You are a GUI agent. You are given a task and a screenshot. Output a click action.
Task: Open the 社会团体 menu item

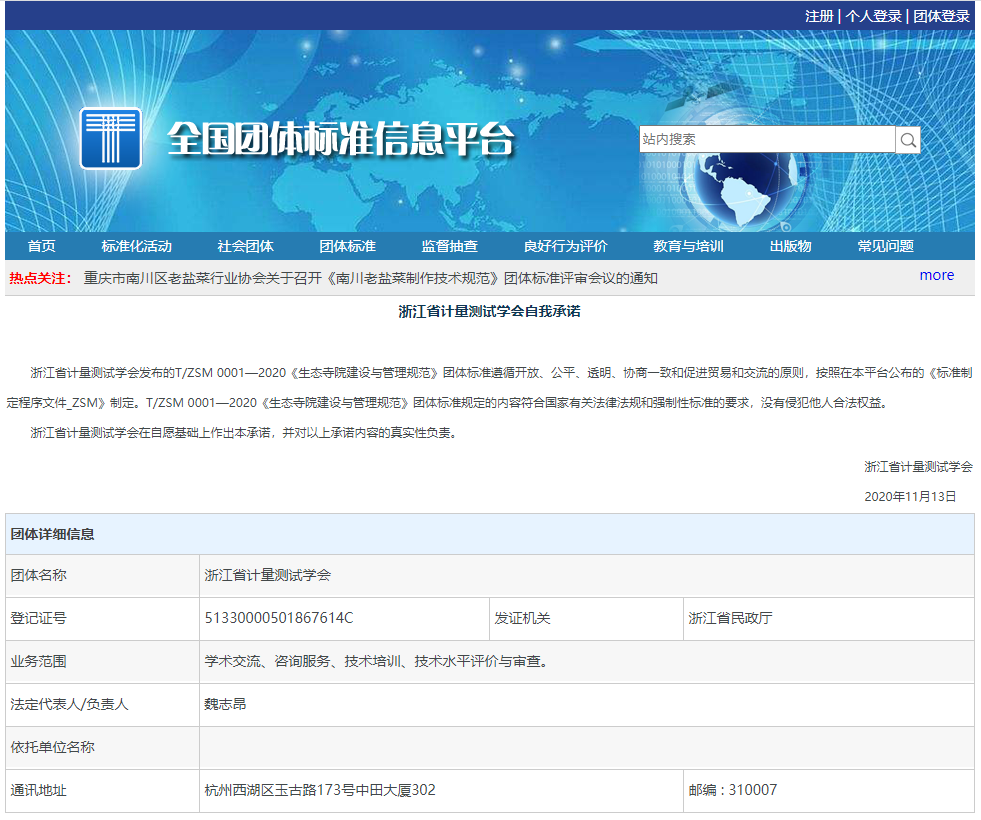[x=245, y=246]
